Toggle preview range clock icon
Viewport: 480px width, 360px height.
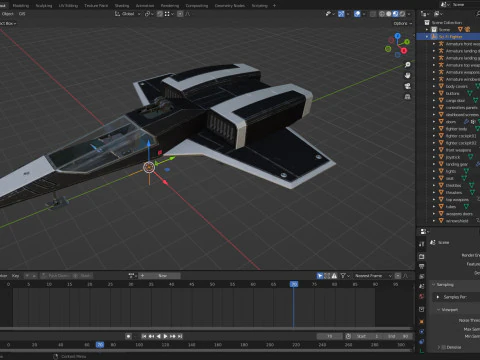pyautogui.click(x=348, y=336)
